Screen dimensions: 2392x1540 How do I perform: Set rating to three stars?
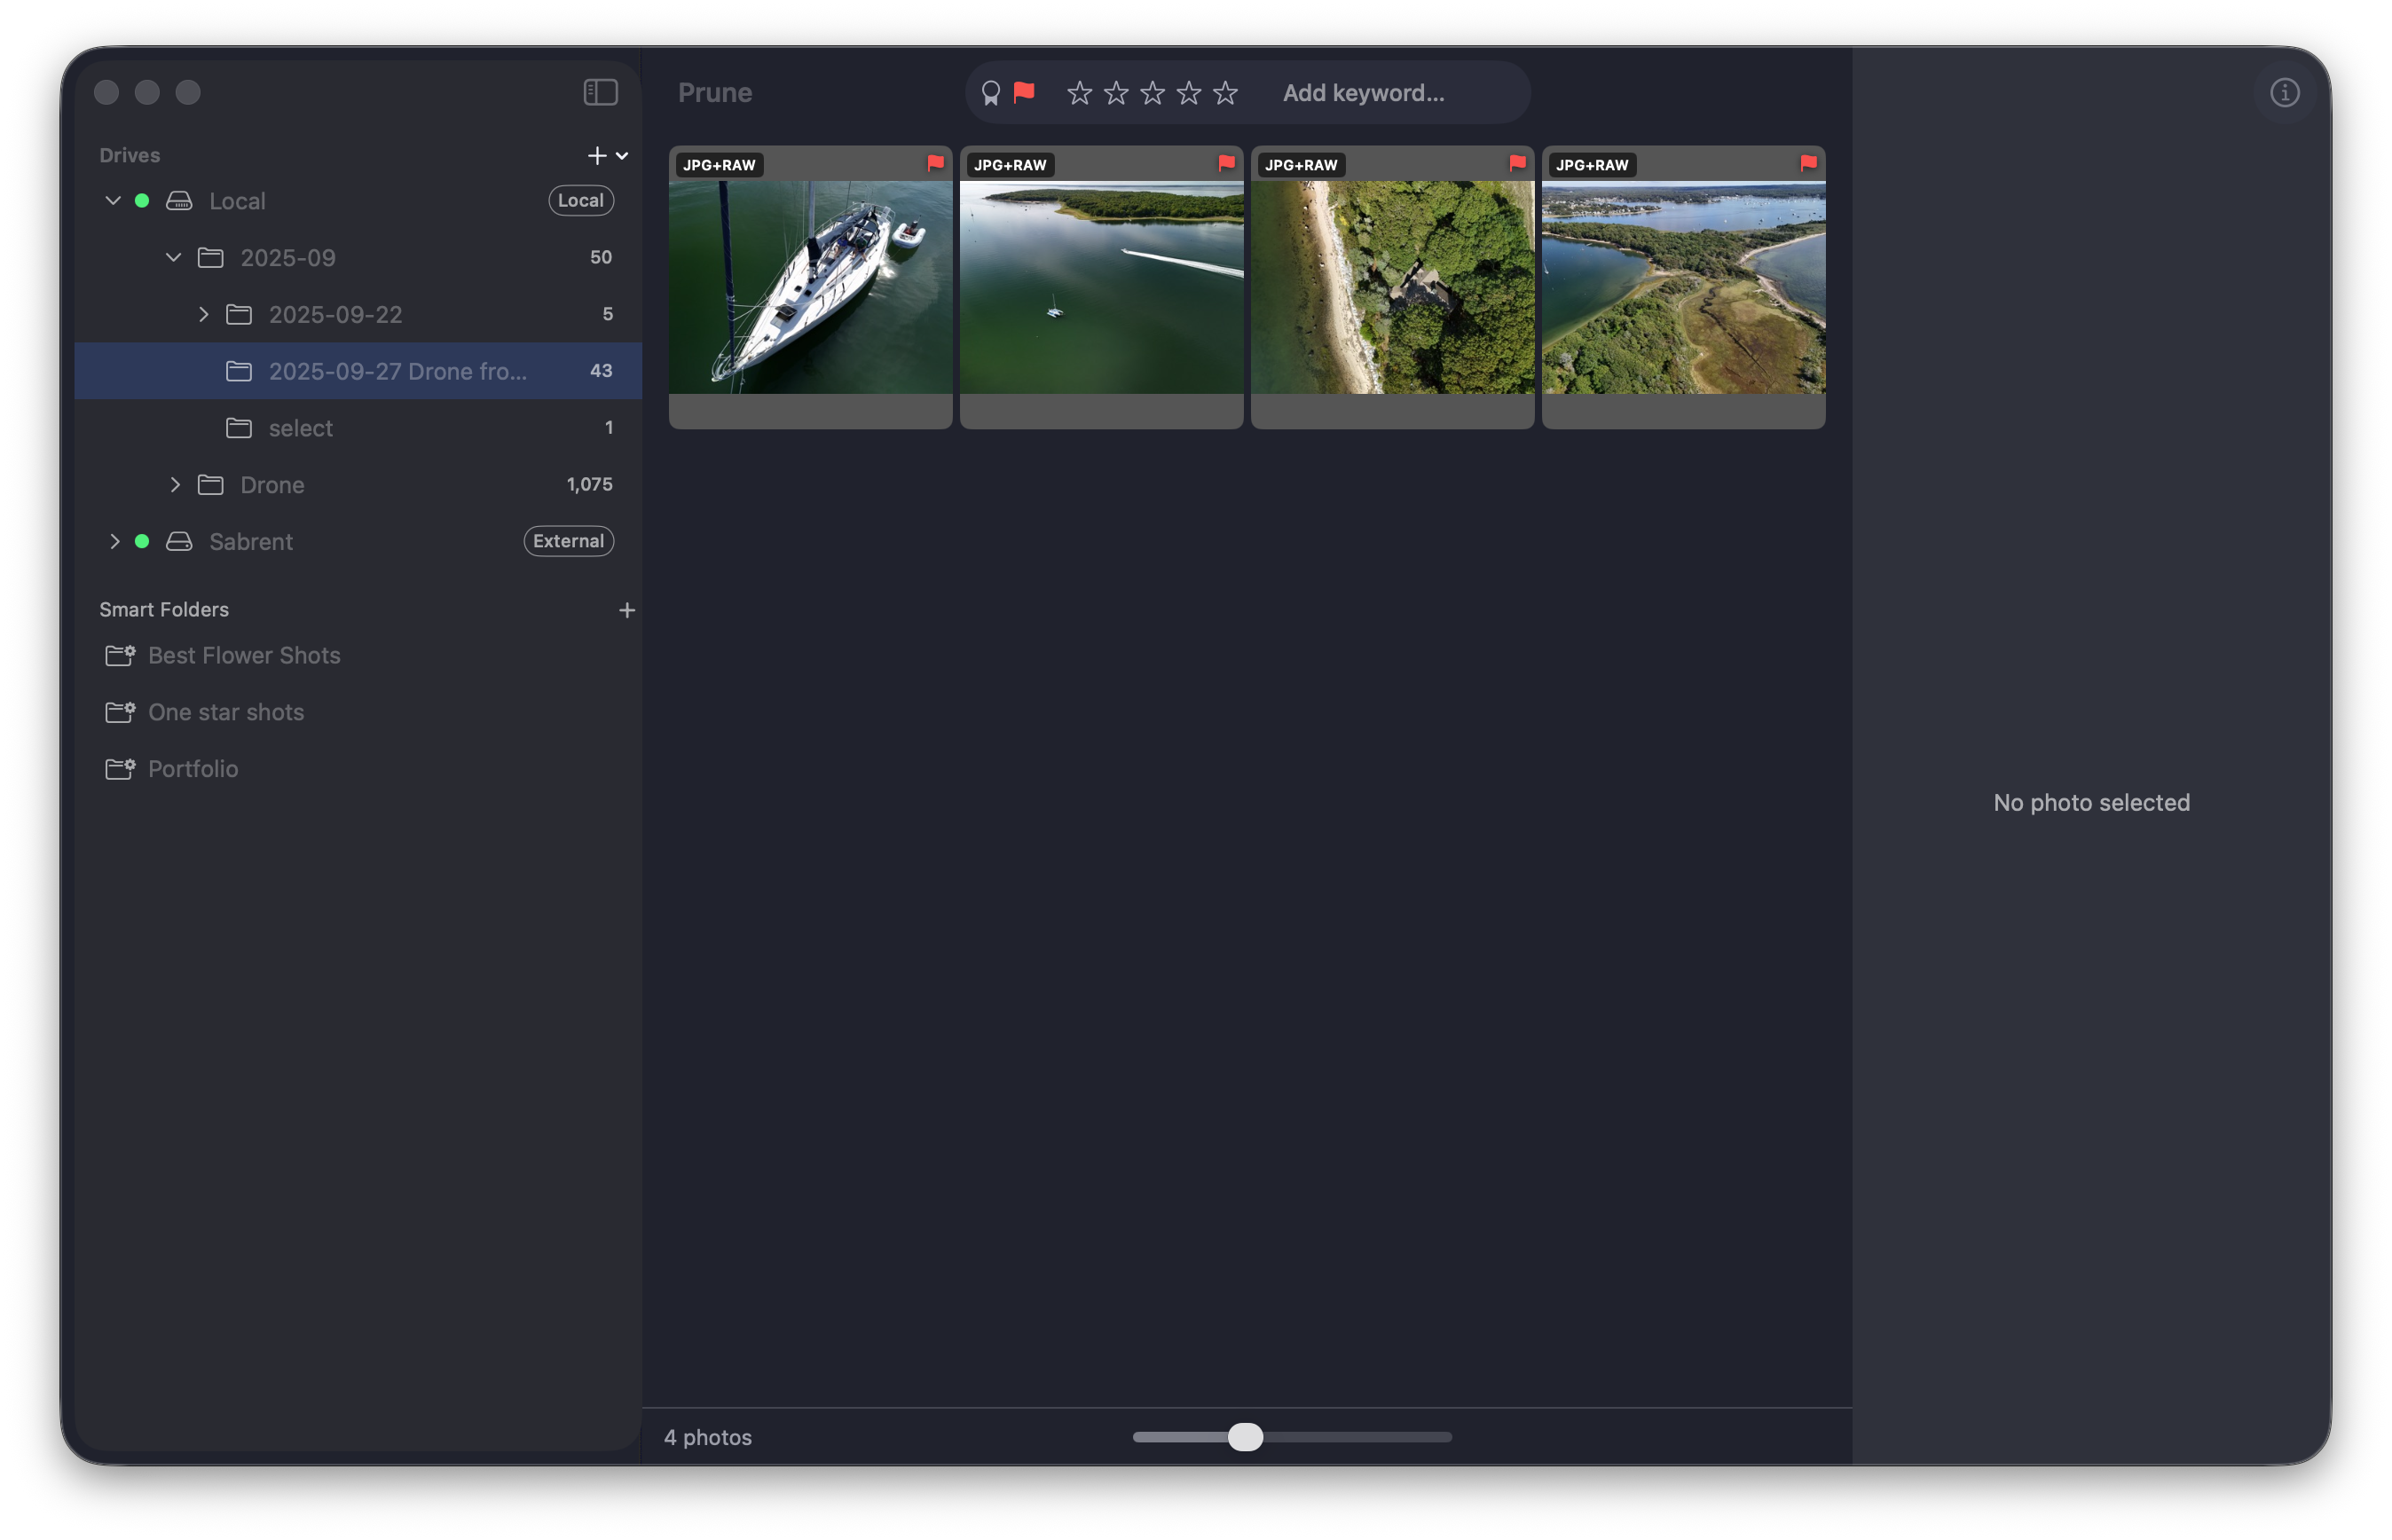click(x=1152, y=93)
